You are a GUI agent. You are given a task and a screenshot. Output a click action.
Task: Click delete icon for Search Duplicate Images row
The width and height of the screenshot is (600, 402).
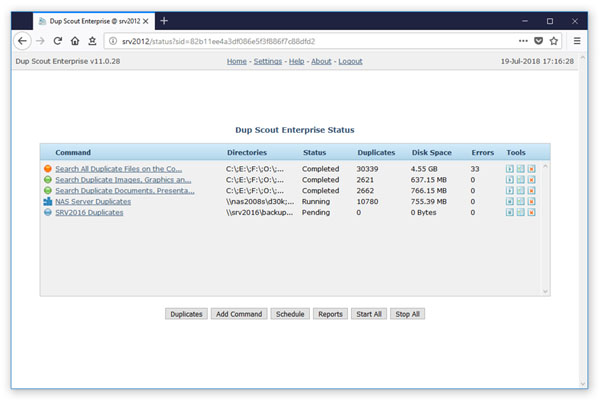[532, 179]
